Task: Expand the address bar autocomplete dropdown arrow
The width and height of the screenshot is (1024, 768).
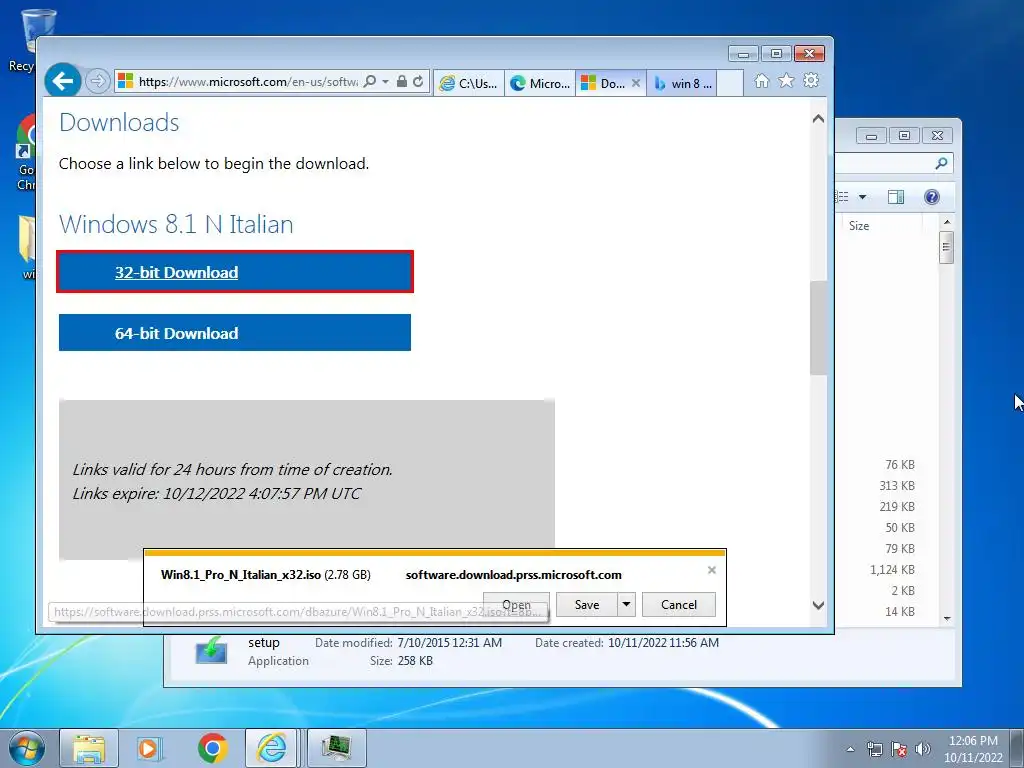Action: click(x=385, y=81)
